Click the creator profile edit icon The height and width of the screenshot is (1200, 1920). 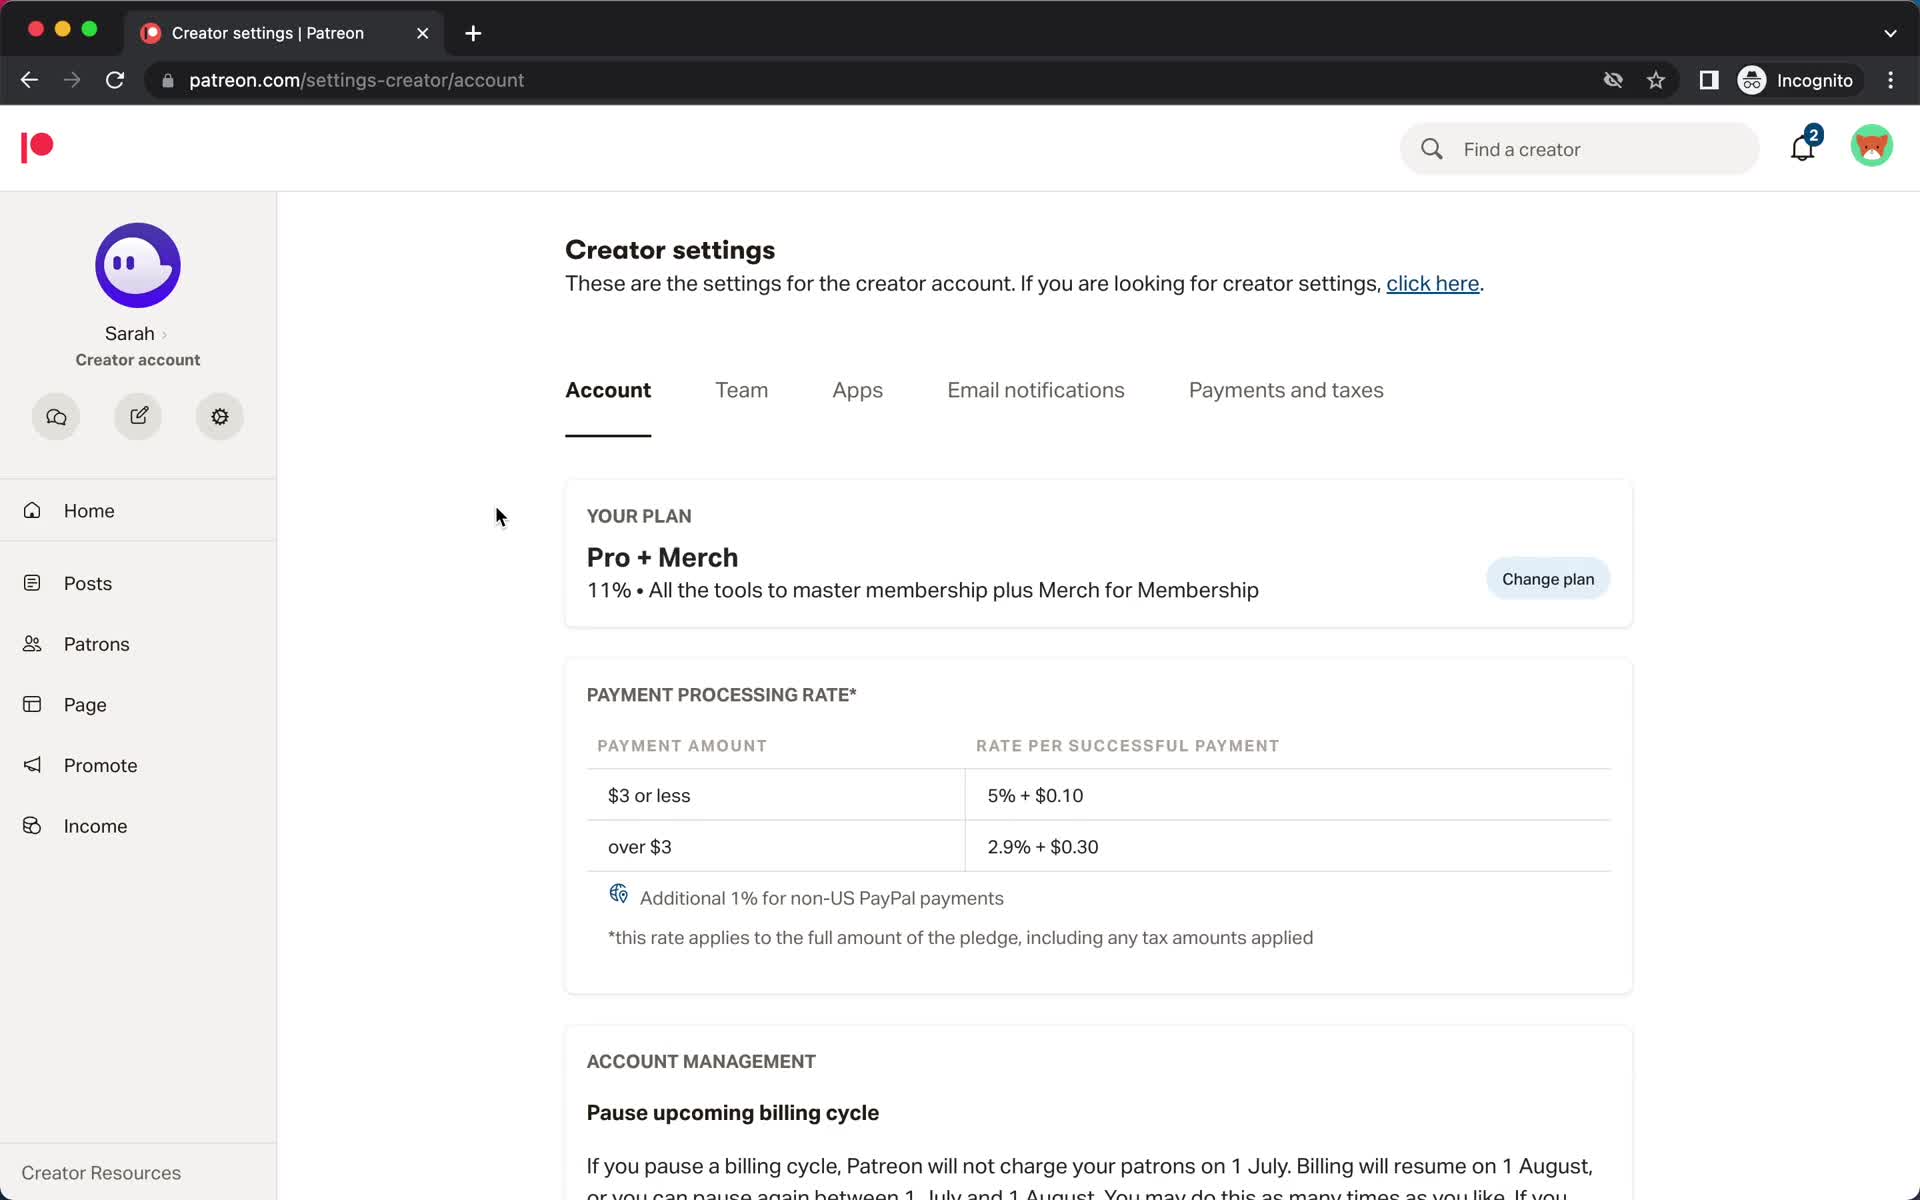tap(138, 415)
